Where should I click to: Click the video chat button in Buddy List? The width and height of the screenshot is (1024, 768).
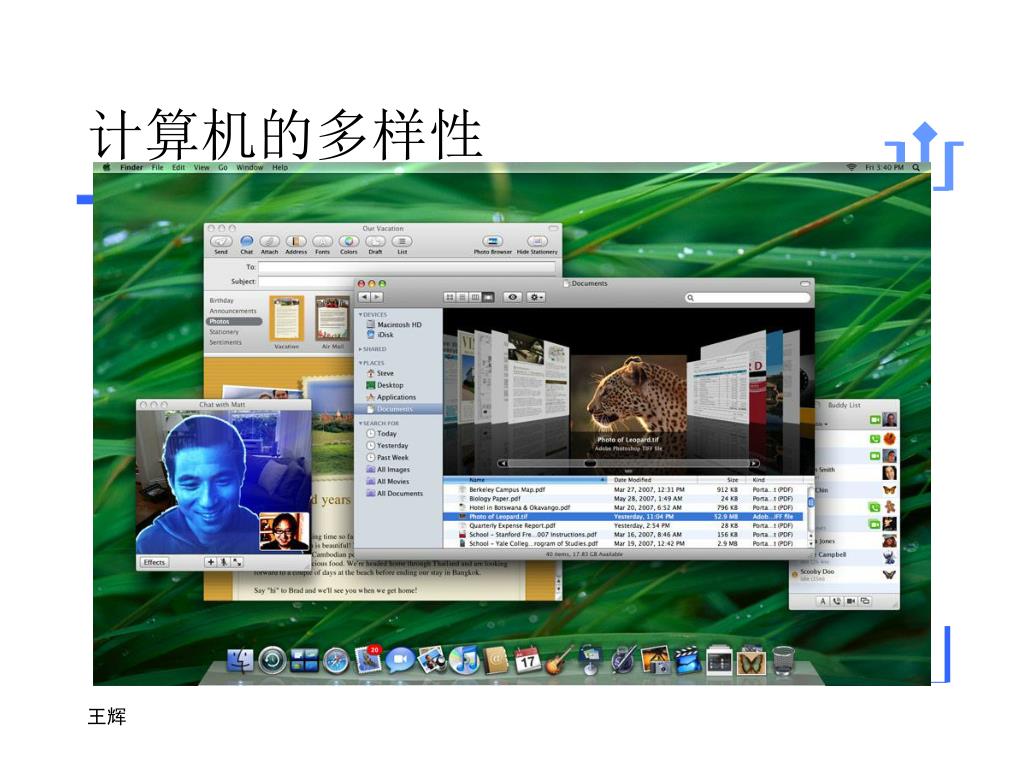tap(851, 601)
